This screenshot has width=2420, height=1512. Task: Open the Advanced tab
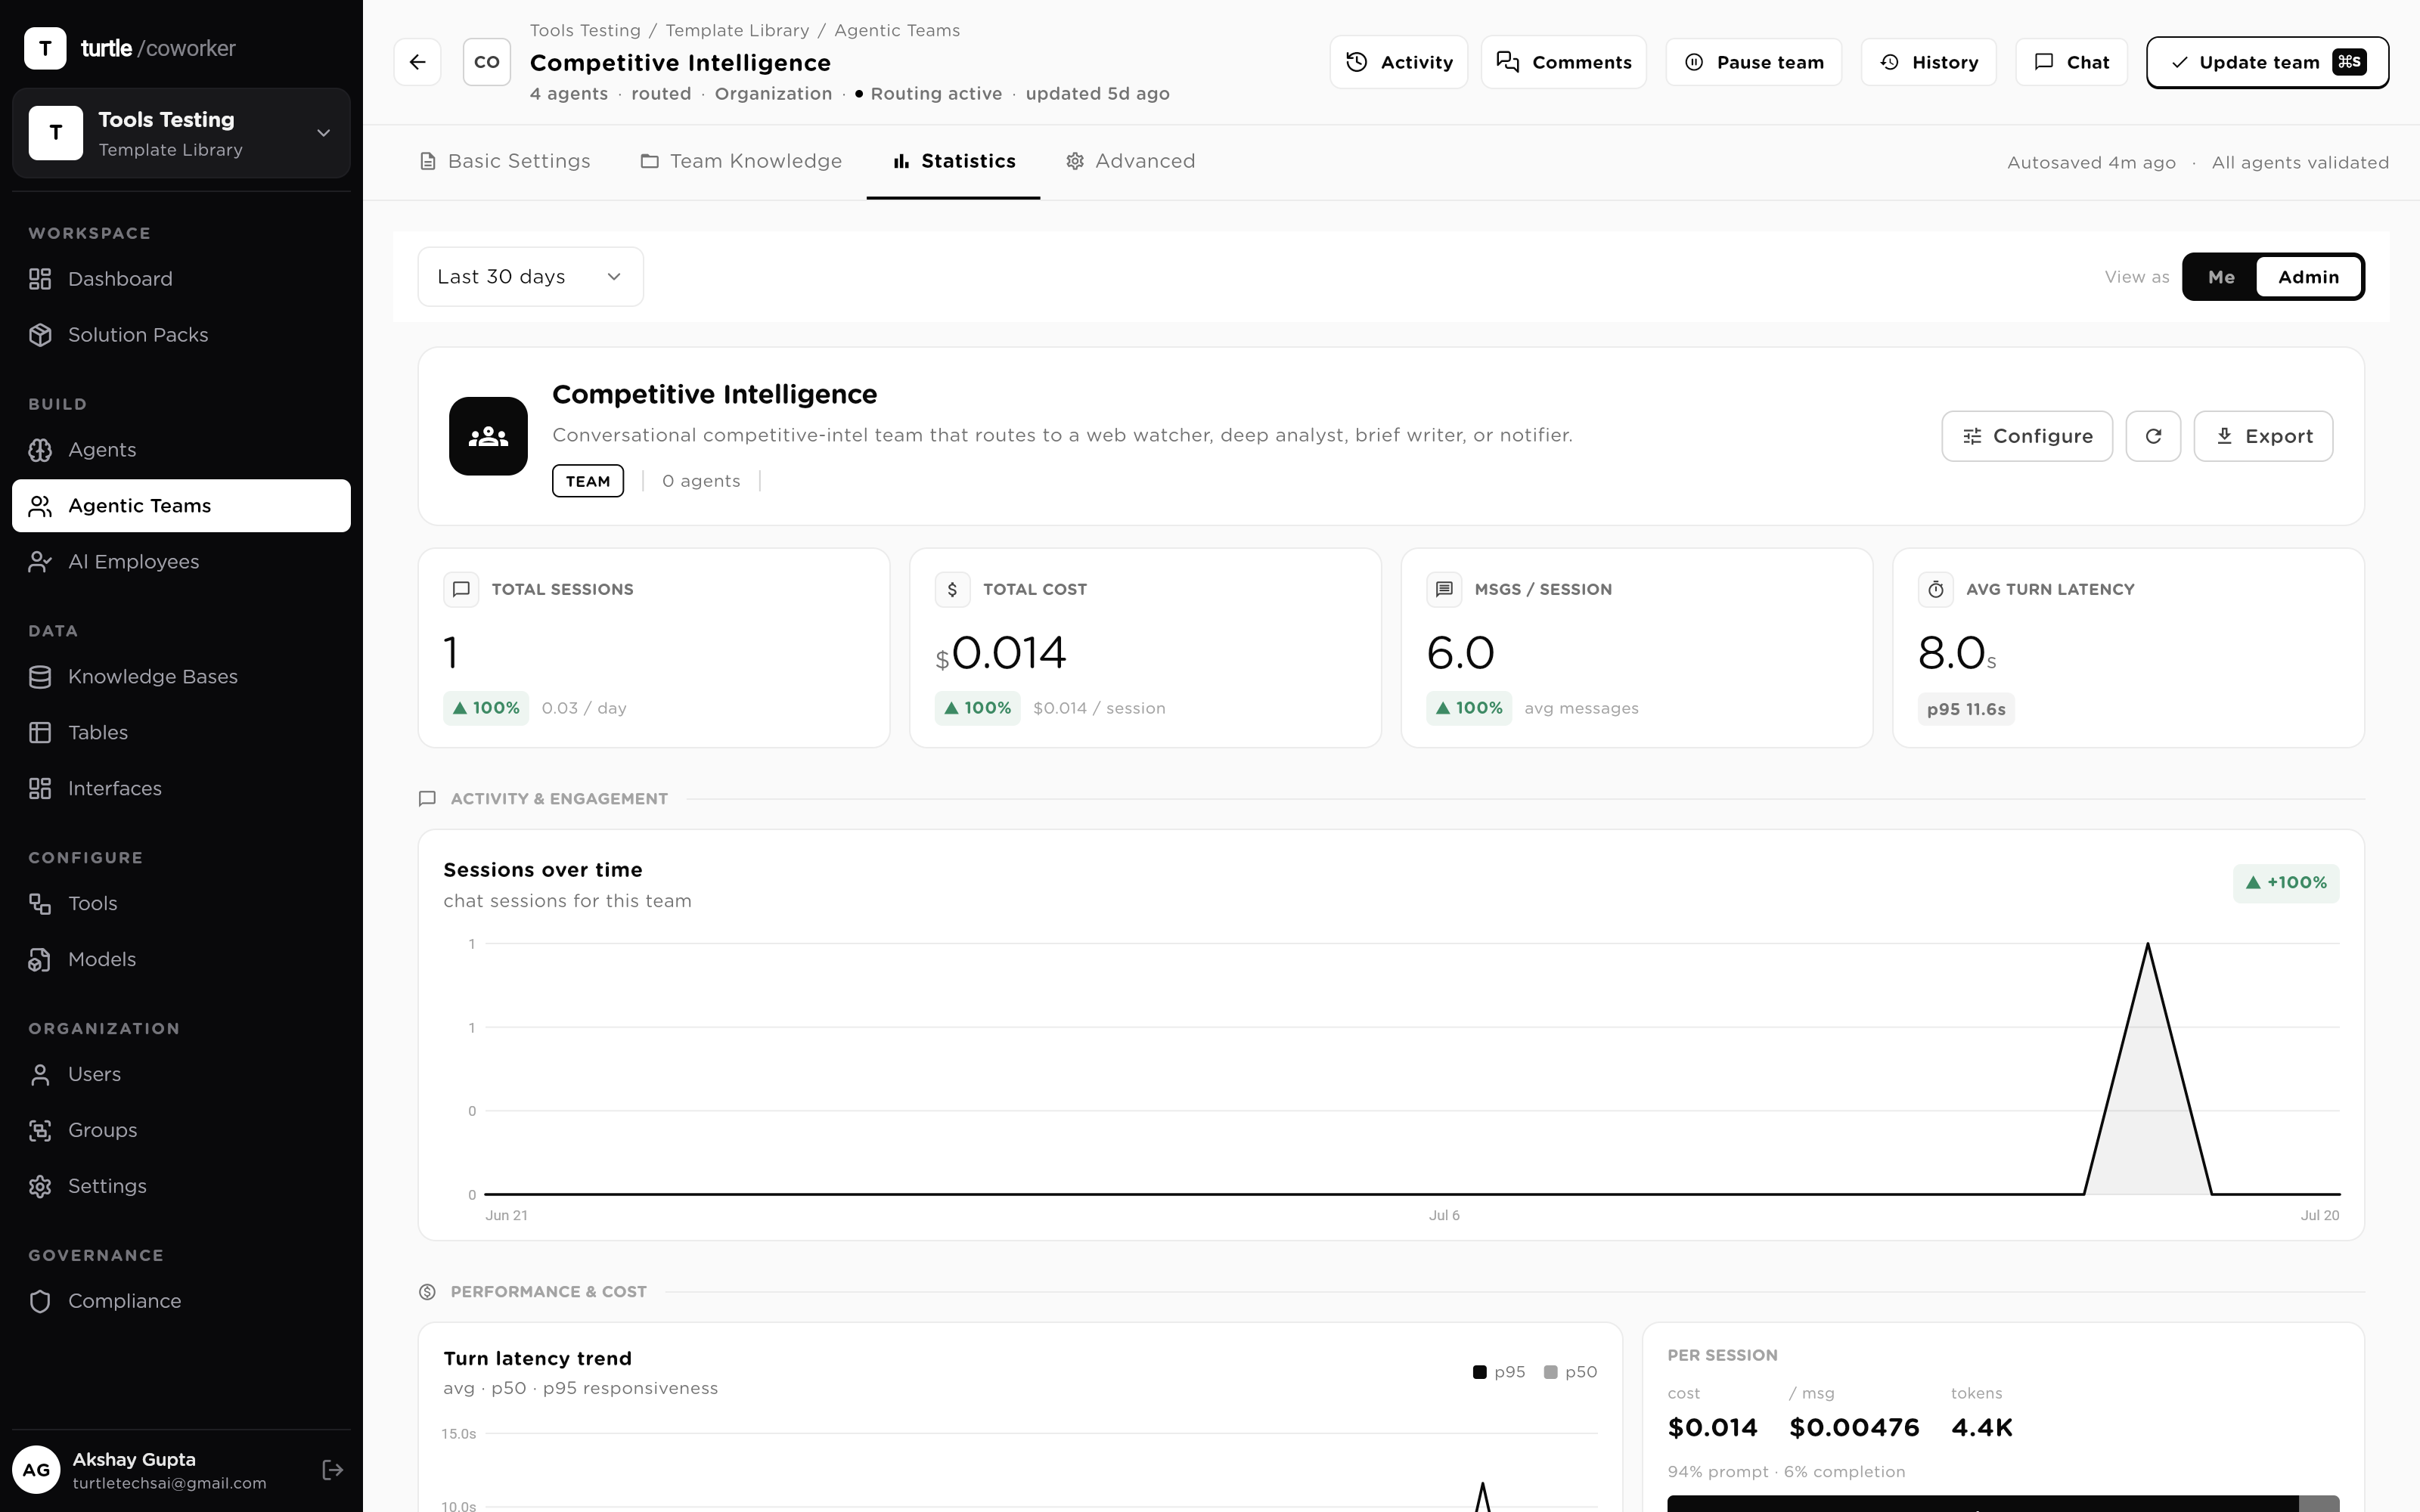pos(1130,162)
